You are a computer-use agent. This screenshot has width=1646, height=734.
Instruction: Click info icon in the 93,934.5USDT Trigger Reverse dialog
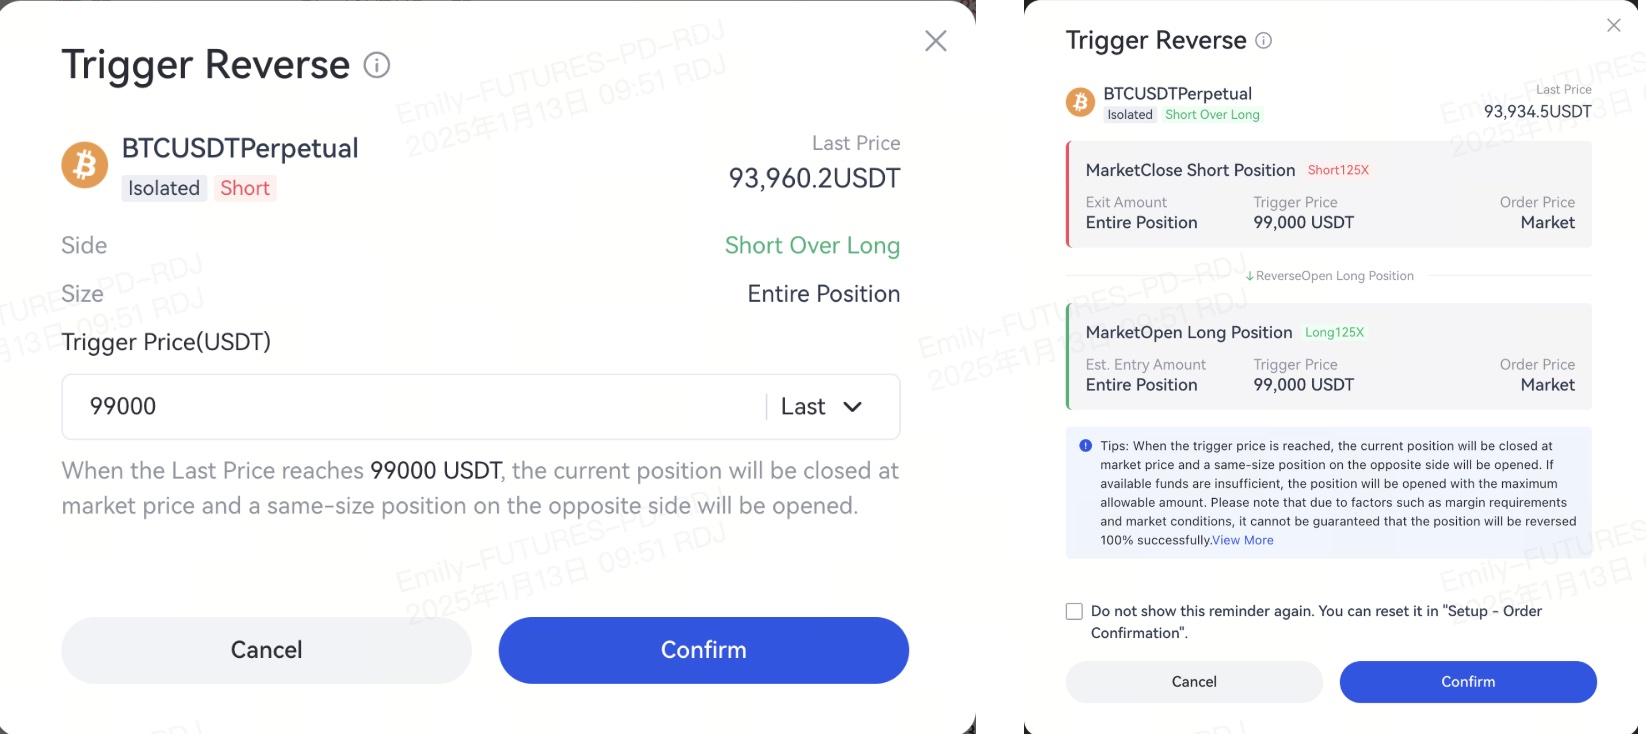(x=1263, y=41)
